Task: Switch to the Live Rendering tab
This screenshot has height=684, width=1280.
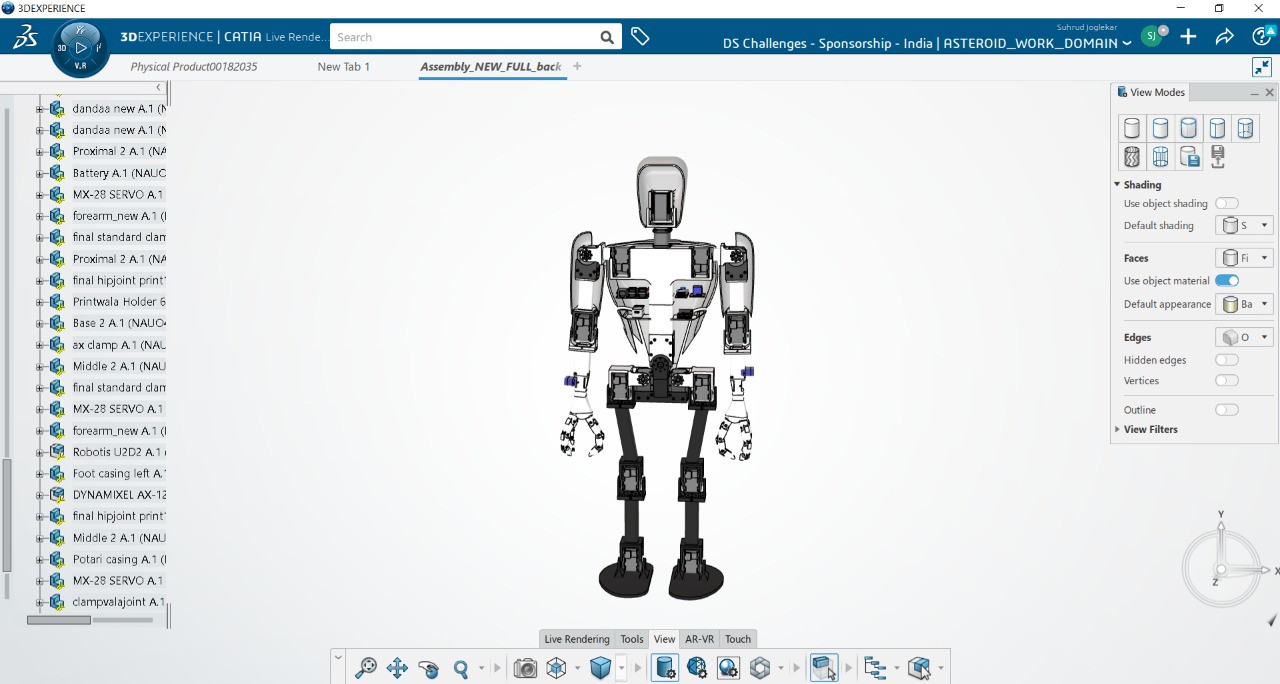Action: coord(576,639)
